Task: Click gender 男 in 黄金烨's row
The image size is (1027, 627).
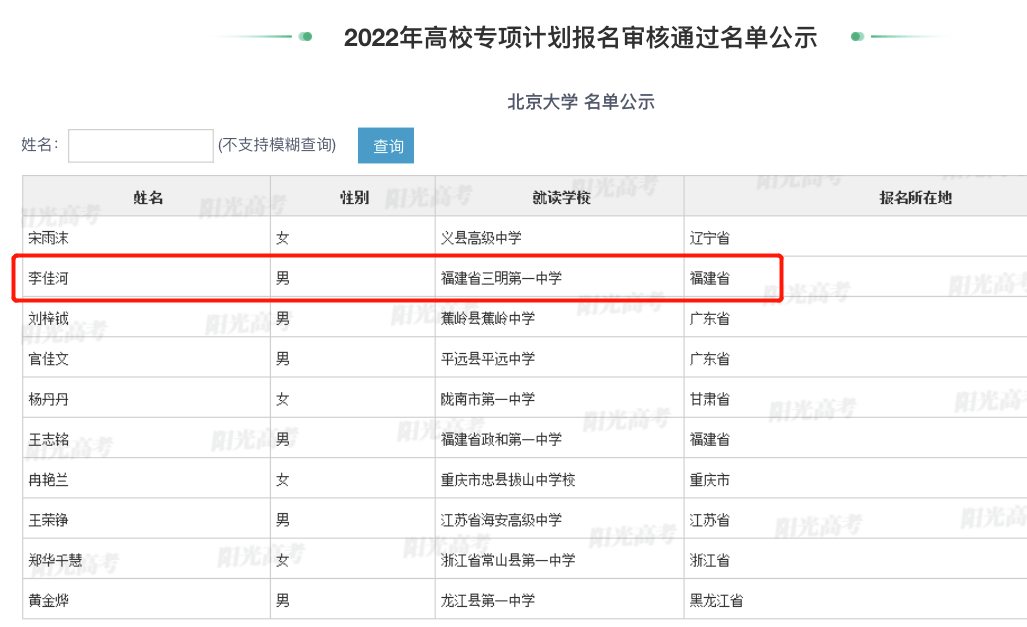Action: point(282,601)
